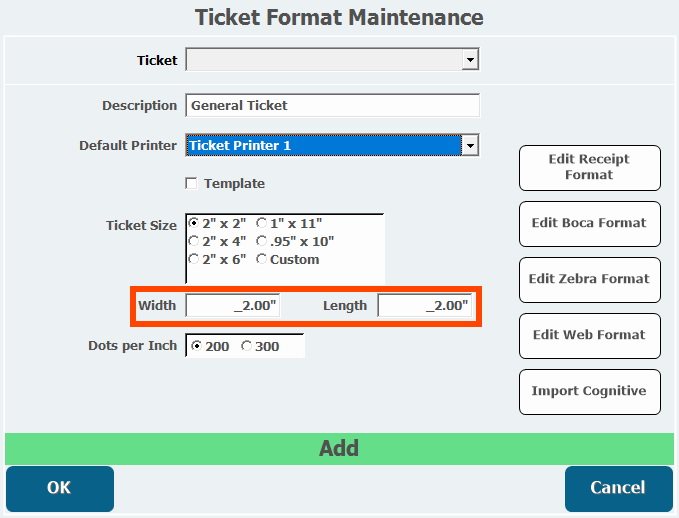Select the Custom ticket size option
The height and width of the screenshot is (518, 679).
click(x=262, y=259)
